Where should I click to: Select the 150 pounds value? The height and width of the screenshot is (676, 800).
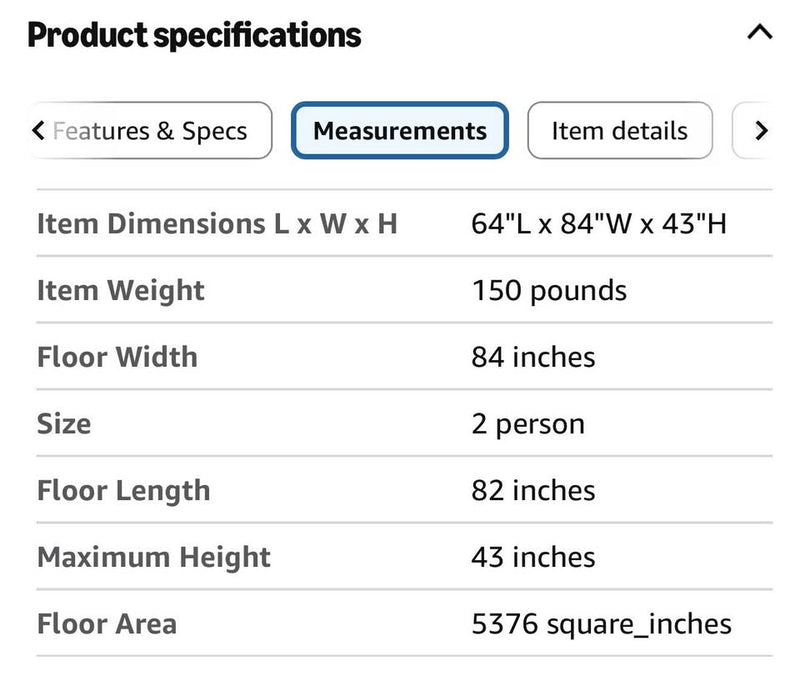coord(549,291)
